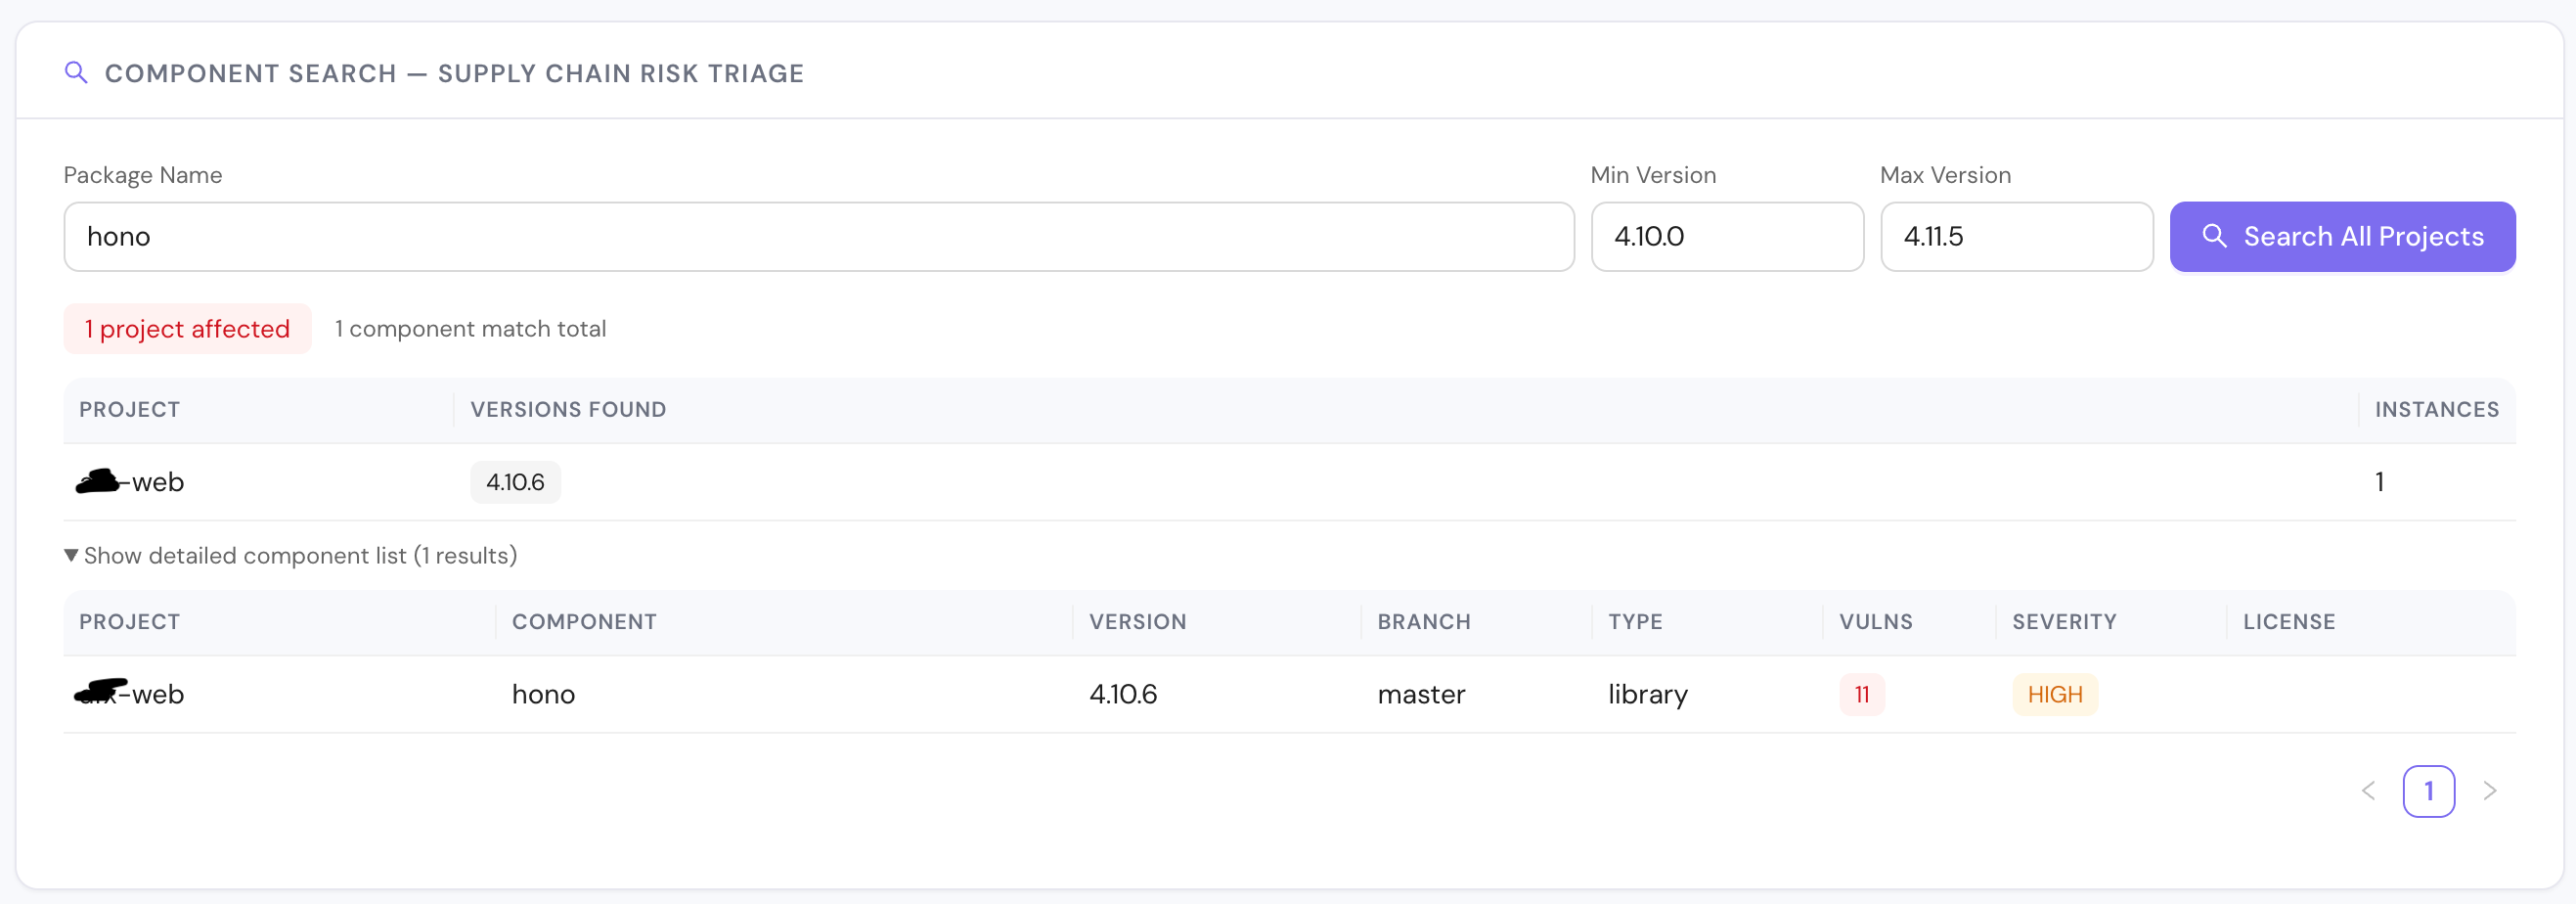Click the redacted -web project in summary table
2576x904 pixels.
tap(130, 482)
